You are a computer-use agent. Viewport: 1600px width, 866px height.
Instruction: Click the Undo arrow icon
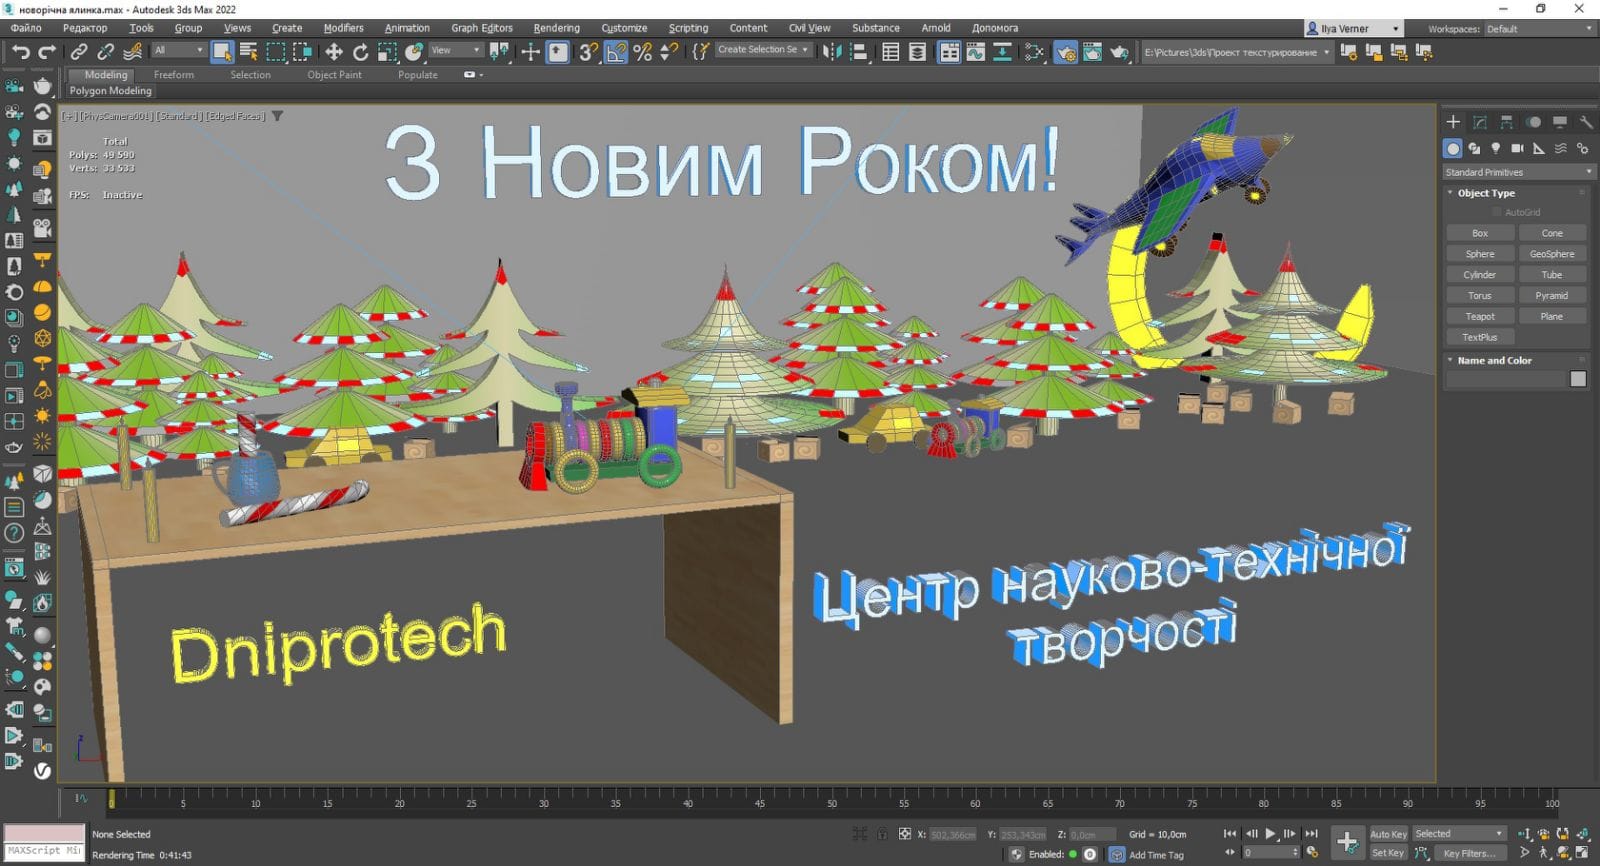point(21,51)
